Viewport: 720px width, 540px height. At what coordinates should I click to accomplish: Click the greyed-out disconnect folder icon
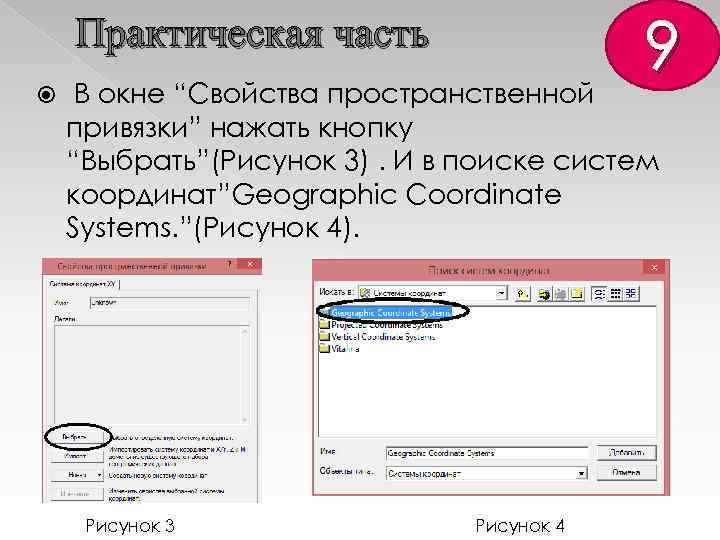(560, 294)
